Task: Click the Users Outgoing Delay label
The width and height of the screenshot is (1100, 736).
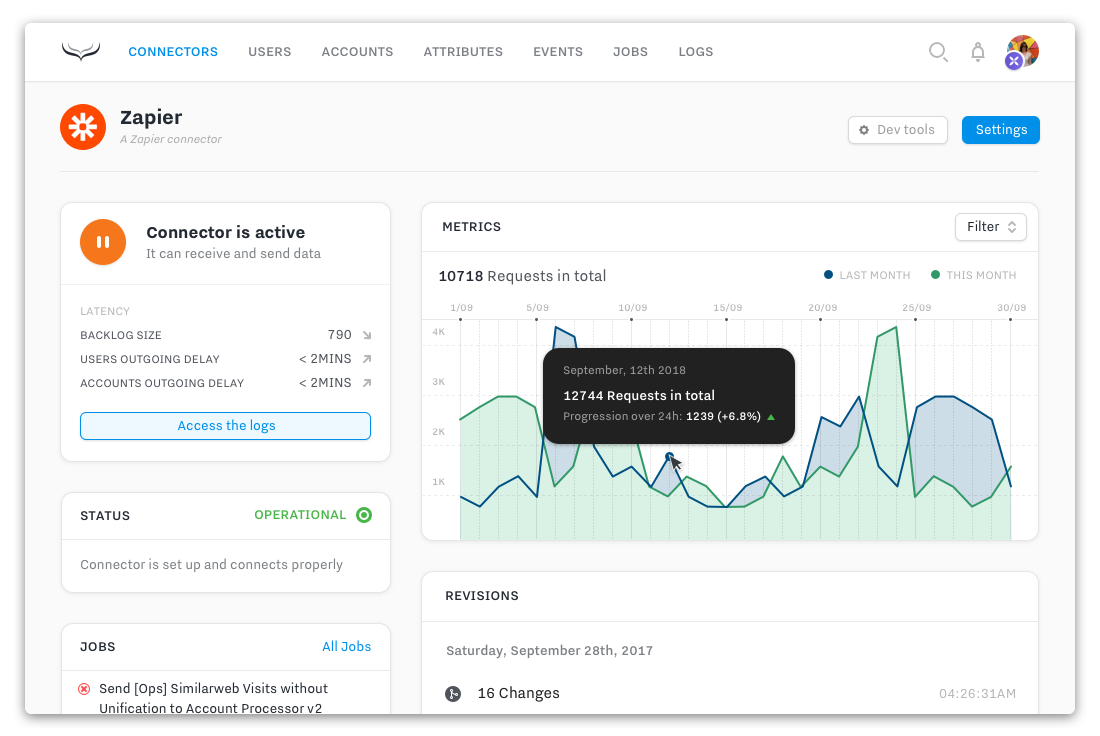Action: click(x=149, y=359)
